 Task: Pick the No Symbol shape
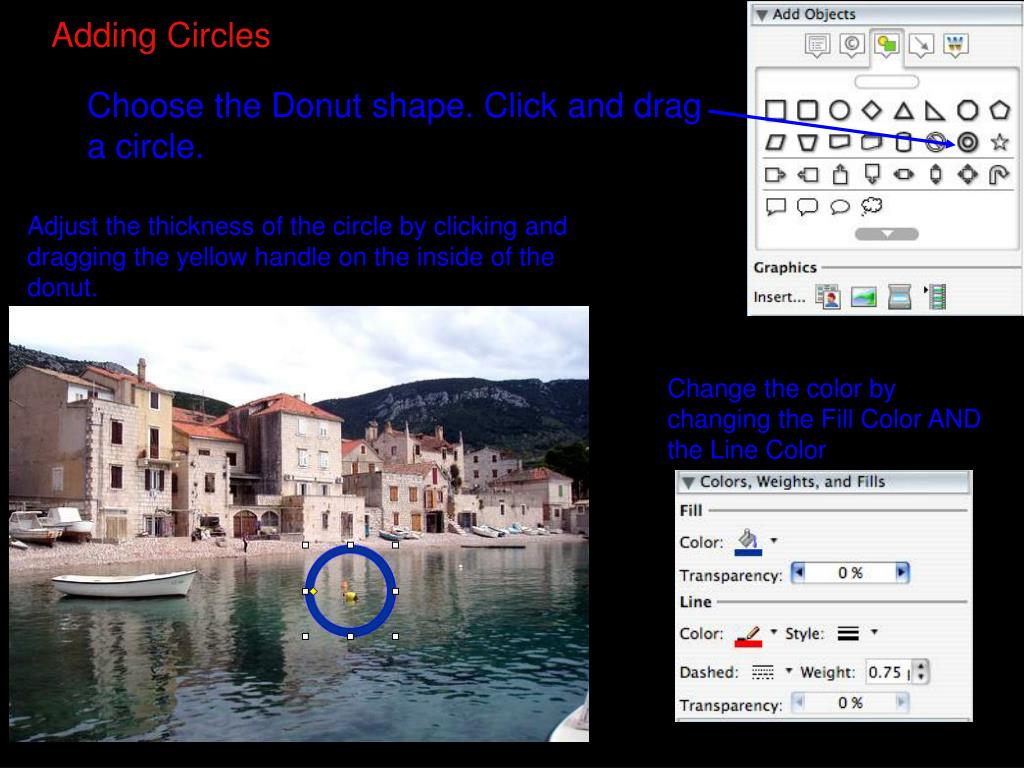pyautogui.click(x=935, y=142)
